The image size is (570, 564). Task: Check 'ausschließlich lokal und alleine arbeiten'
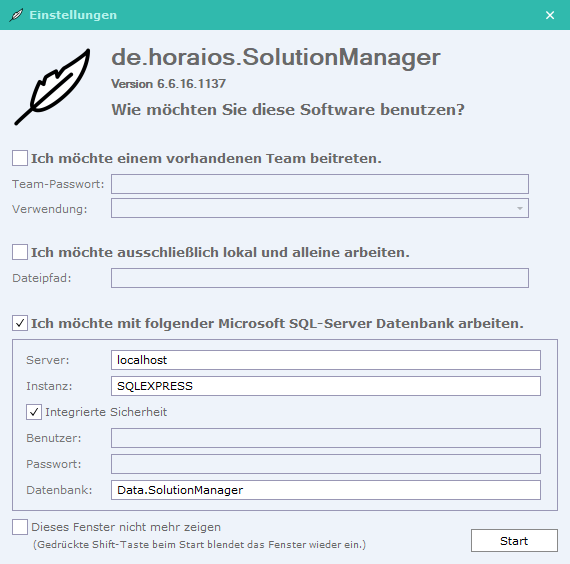20,252
